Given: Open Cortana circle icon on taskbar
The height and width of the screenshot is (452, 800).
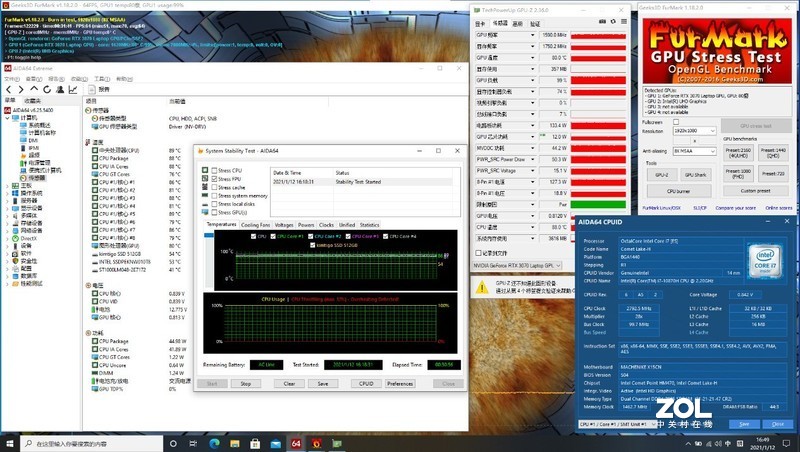Looking at the screenshot, I should [x=173, y=443].
